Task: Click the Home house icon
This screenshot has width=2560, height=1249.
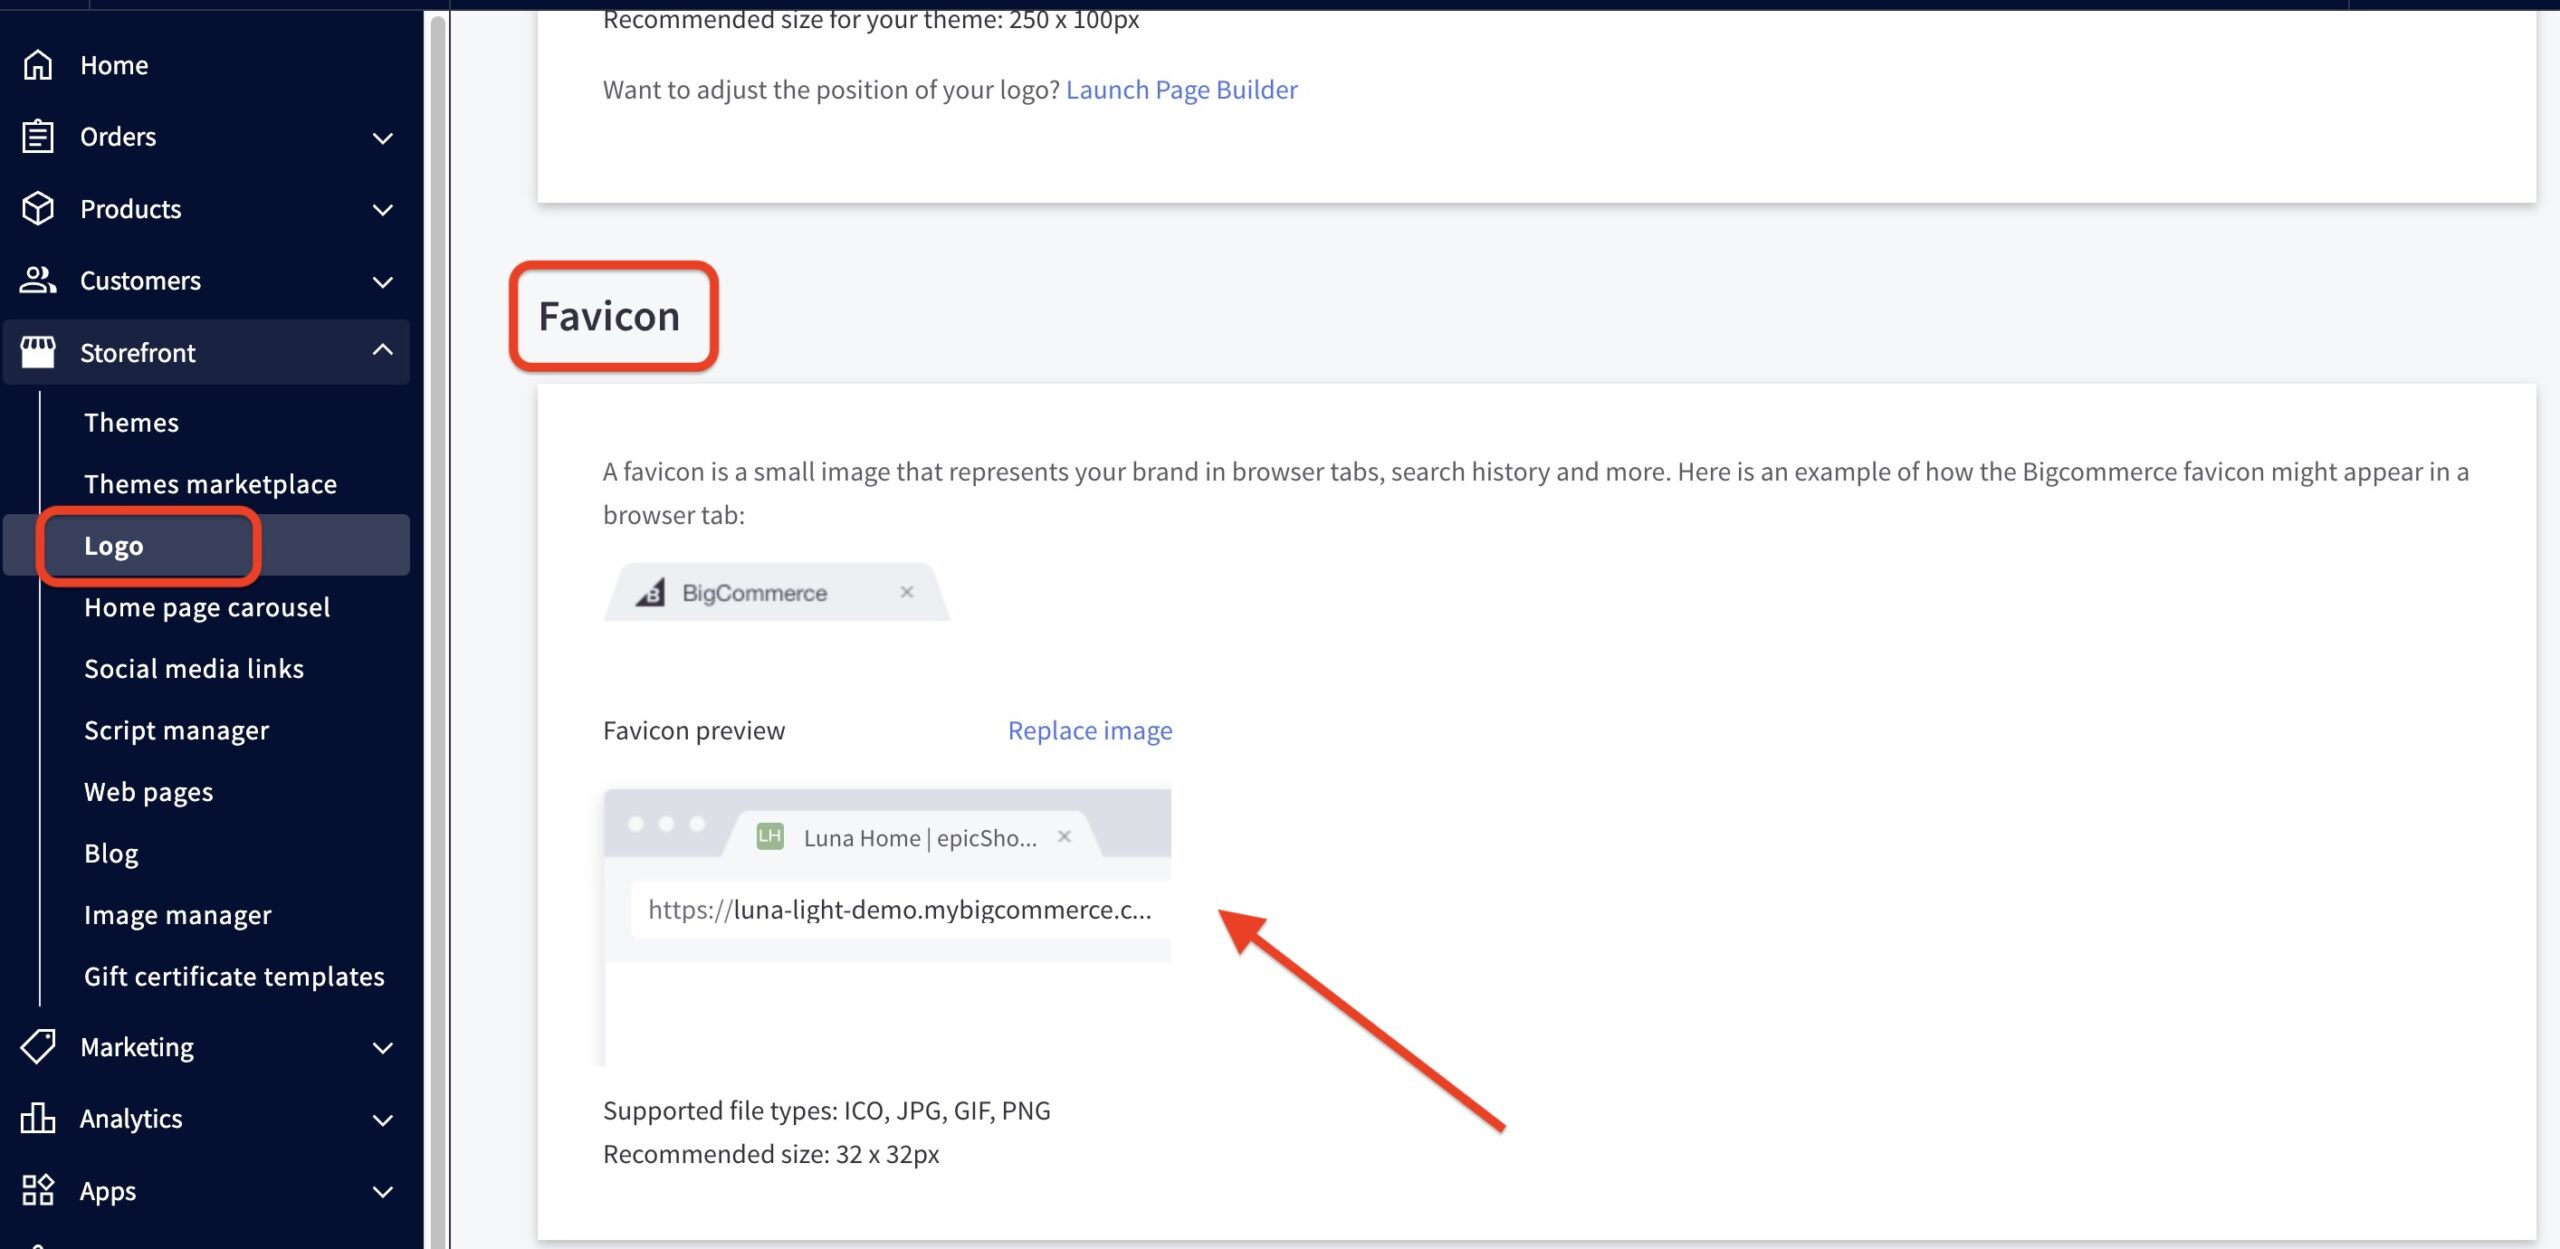Action: [x=38, y=65]
